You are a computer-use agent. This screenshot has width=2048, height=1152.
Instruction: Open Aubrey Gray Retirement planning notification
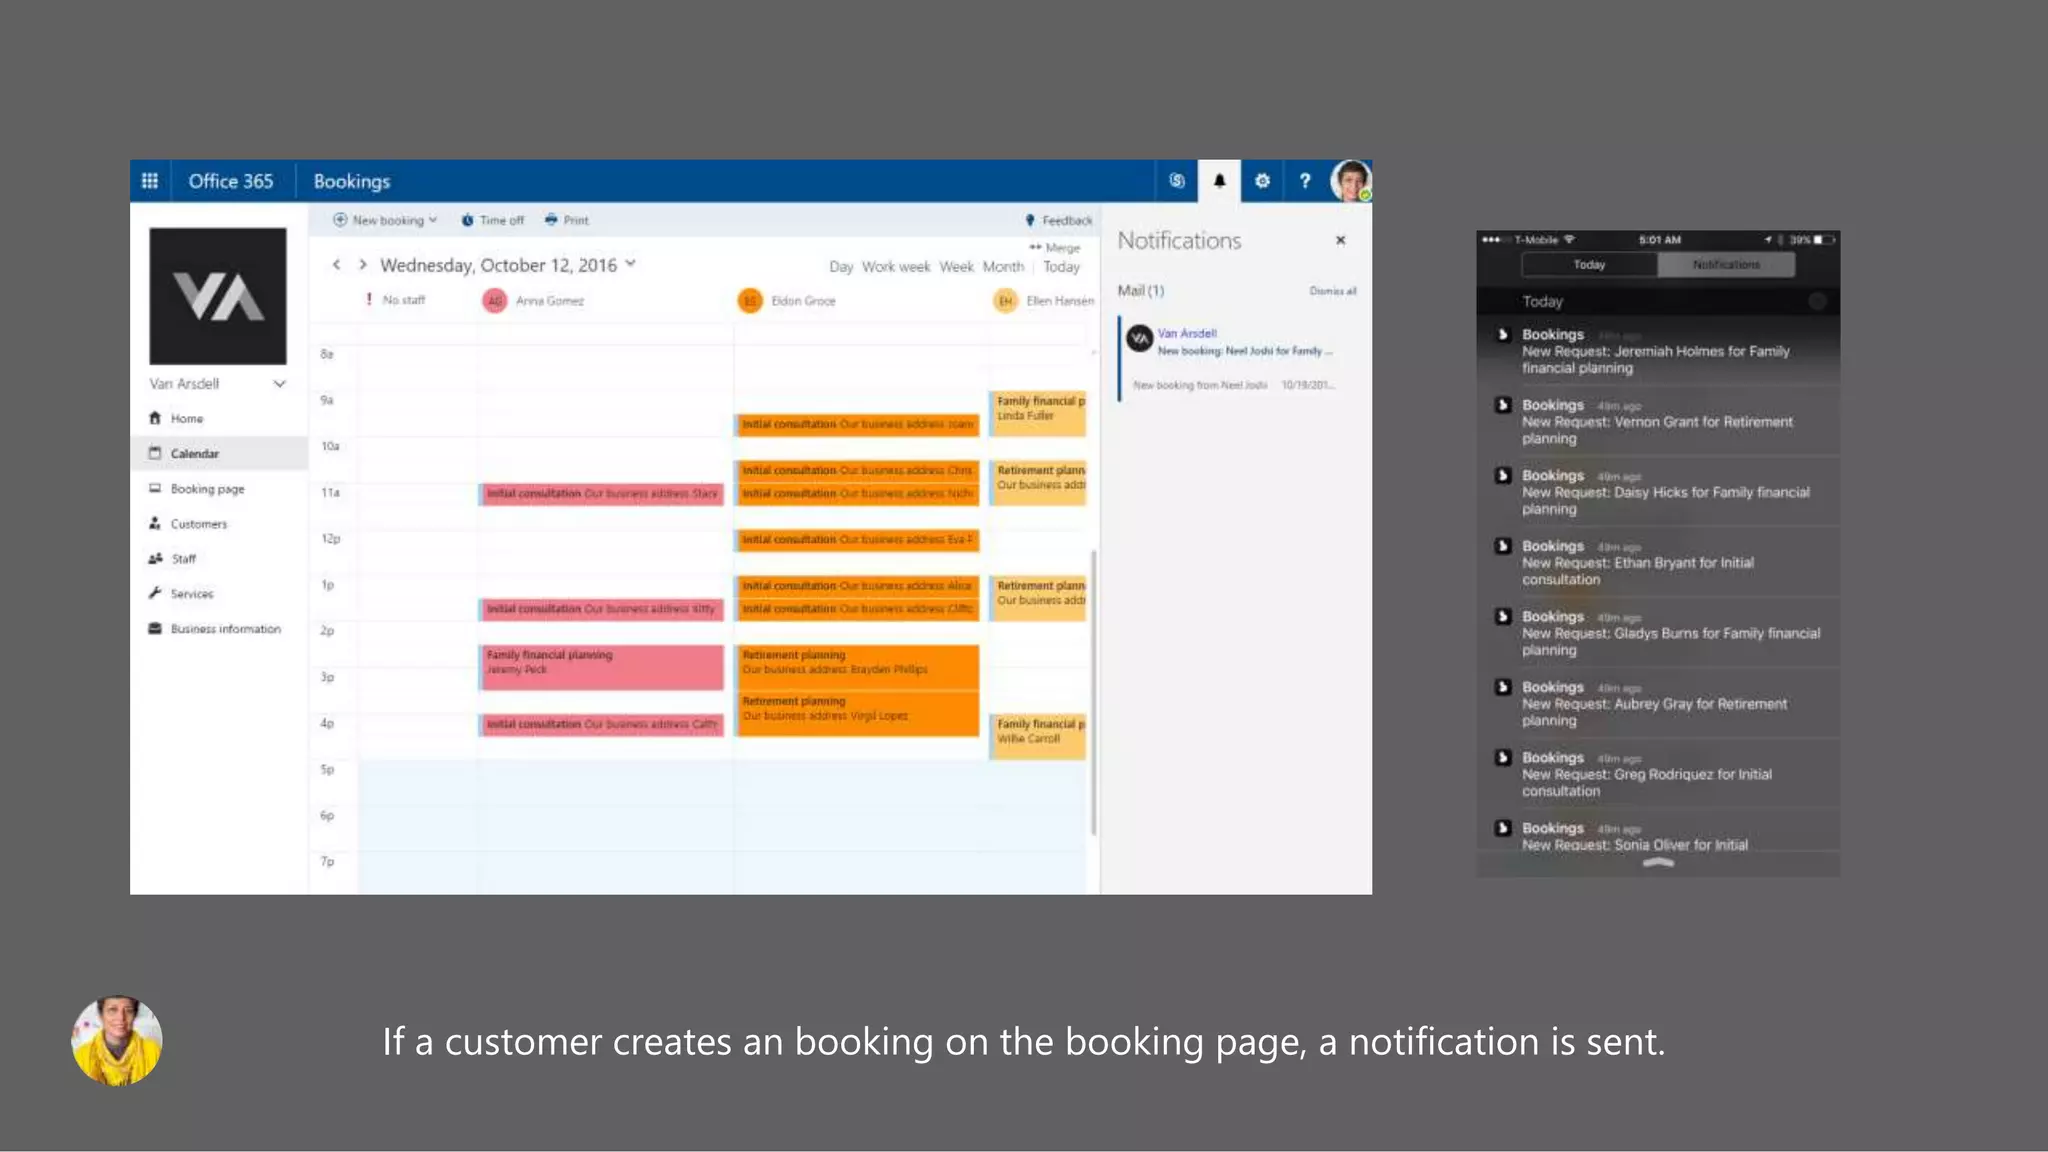[1658, 703]
